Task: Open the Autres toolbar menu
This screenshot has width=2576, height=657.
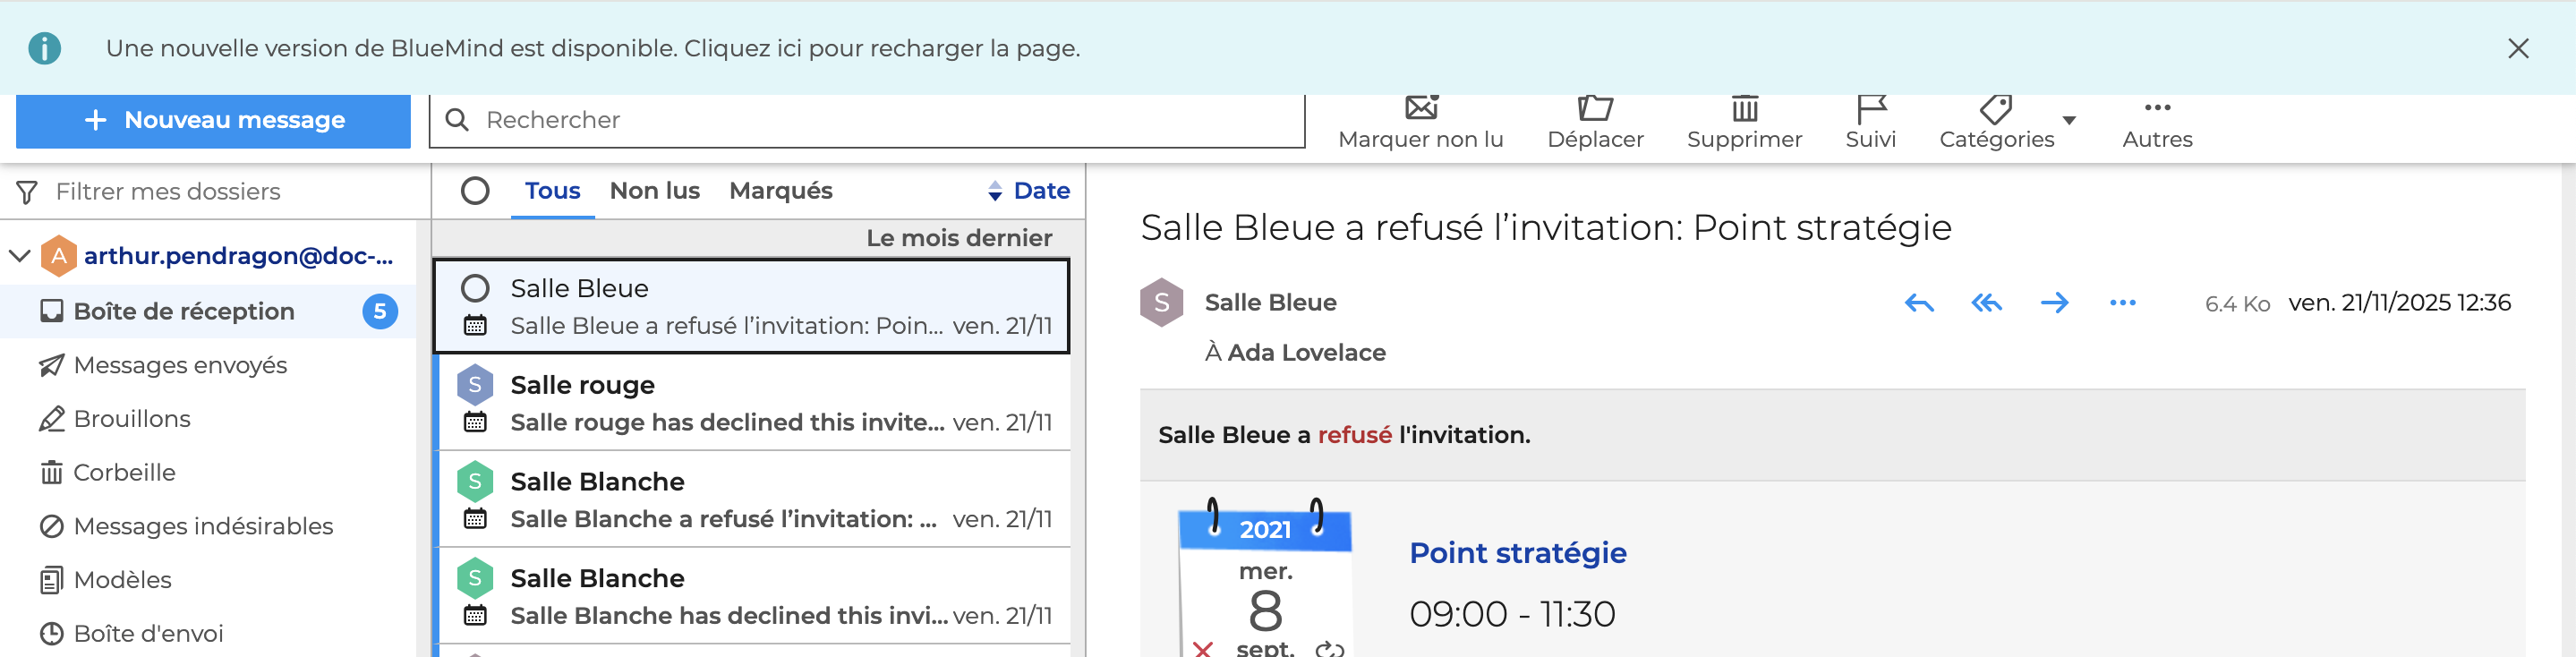Action: point(2157,122)
